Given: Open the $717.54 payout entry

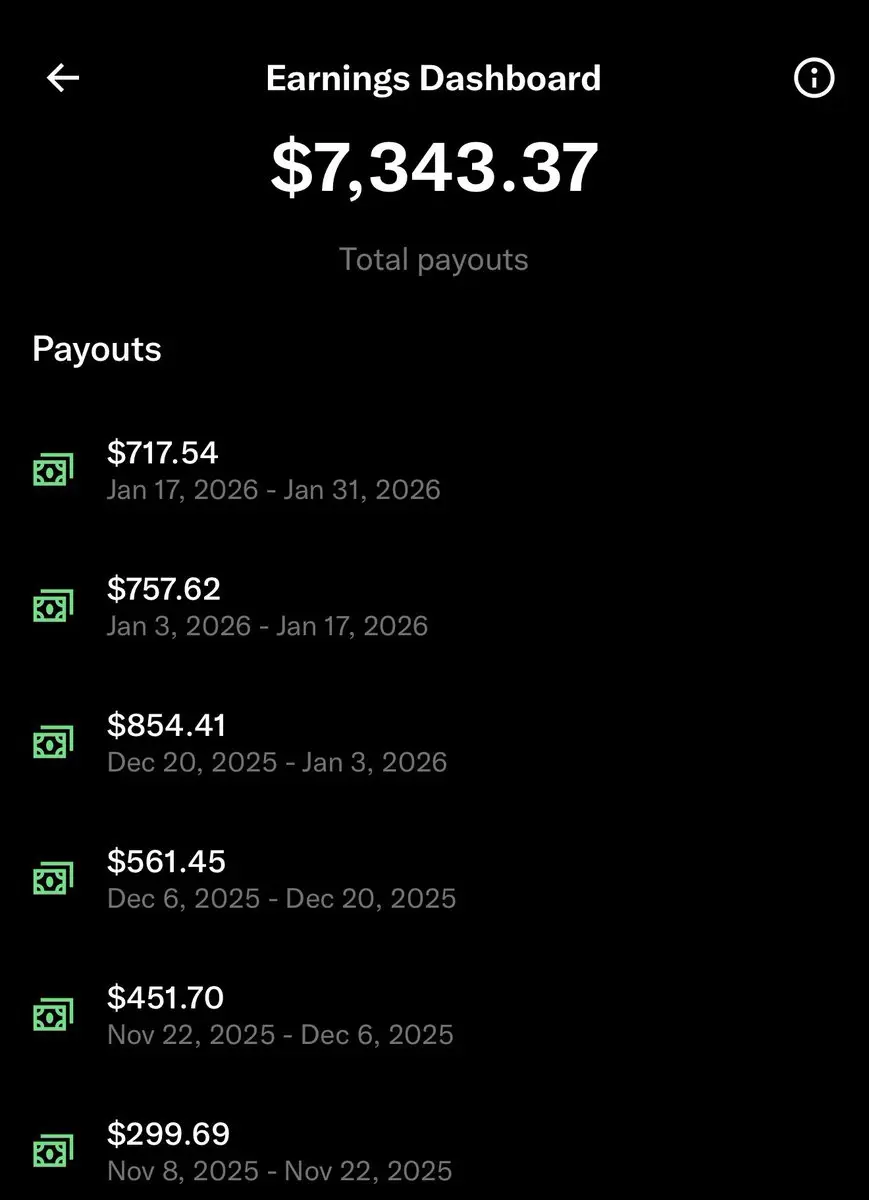Looking at the screenshot, I should [434, 470].
